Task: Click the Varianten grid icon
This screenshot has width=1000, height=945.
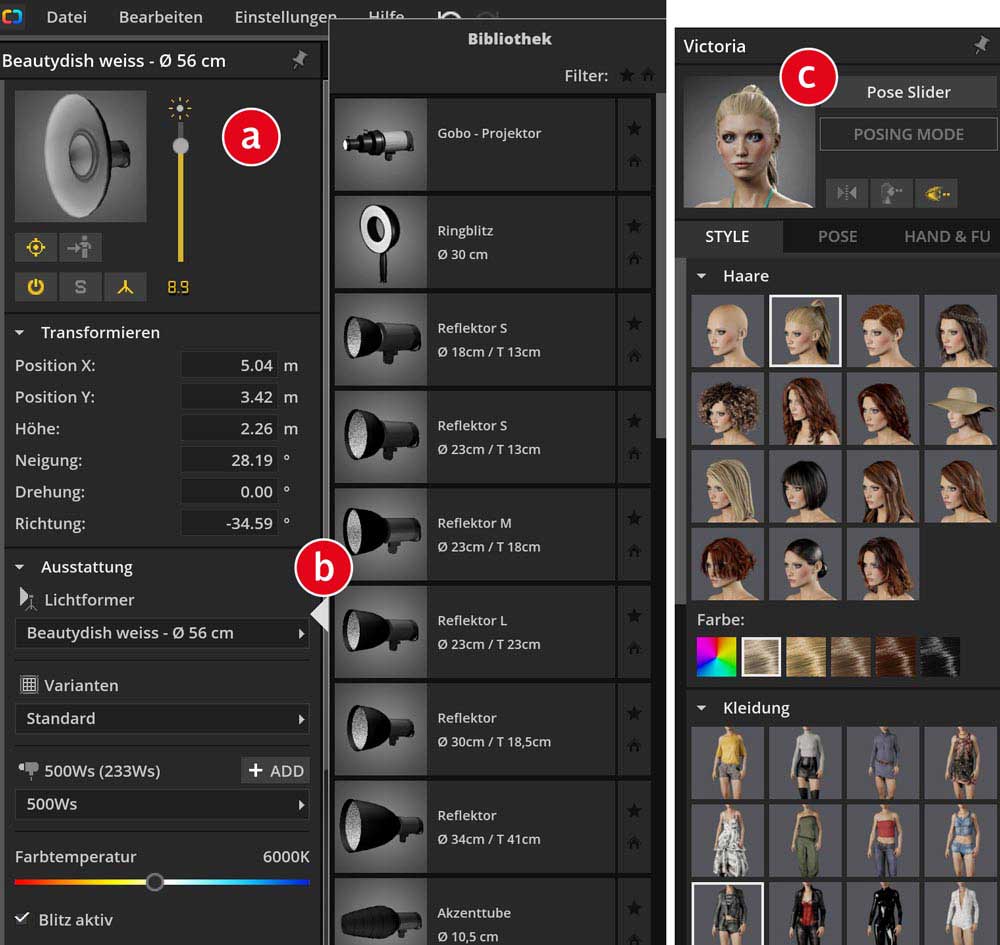Action: (29, 685)
